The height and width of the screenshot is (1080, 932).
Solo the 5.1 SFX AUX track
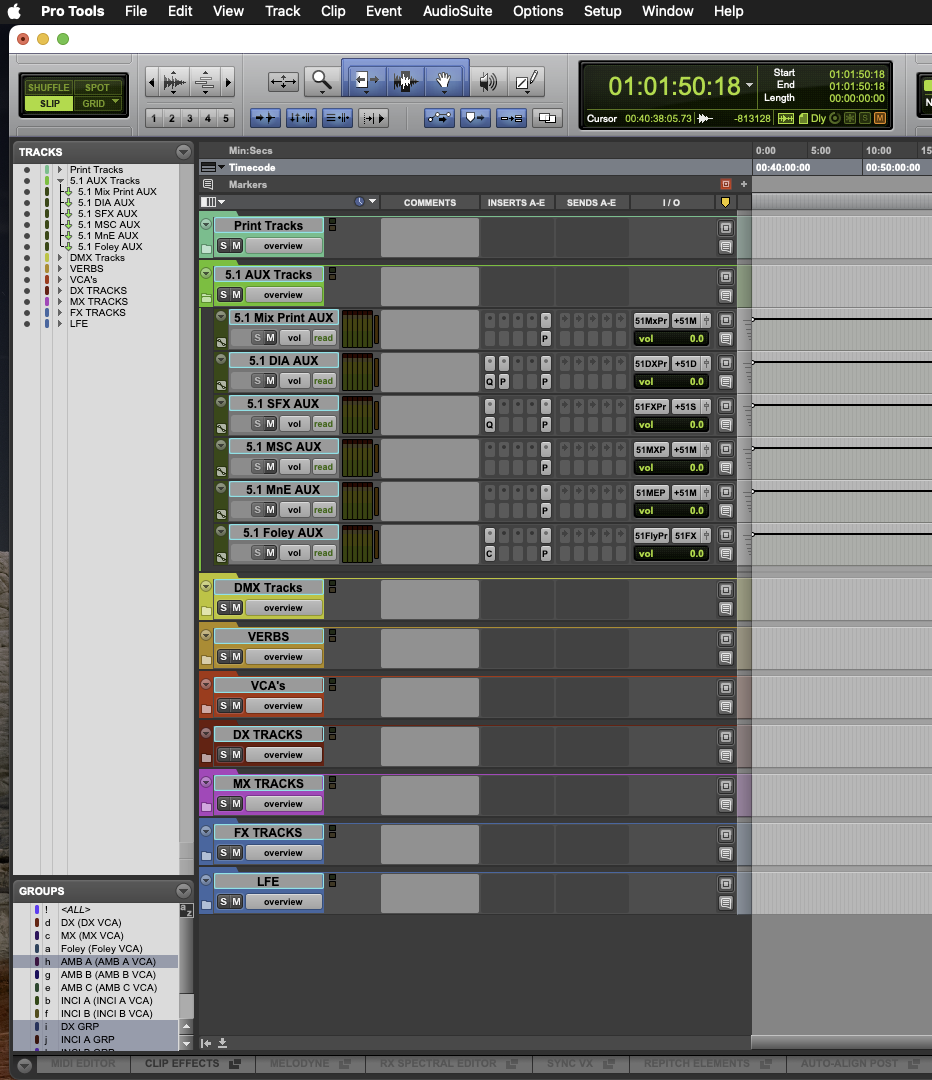point(258,424)
